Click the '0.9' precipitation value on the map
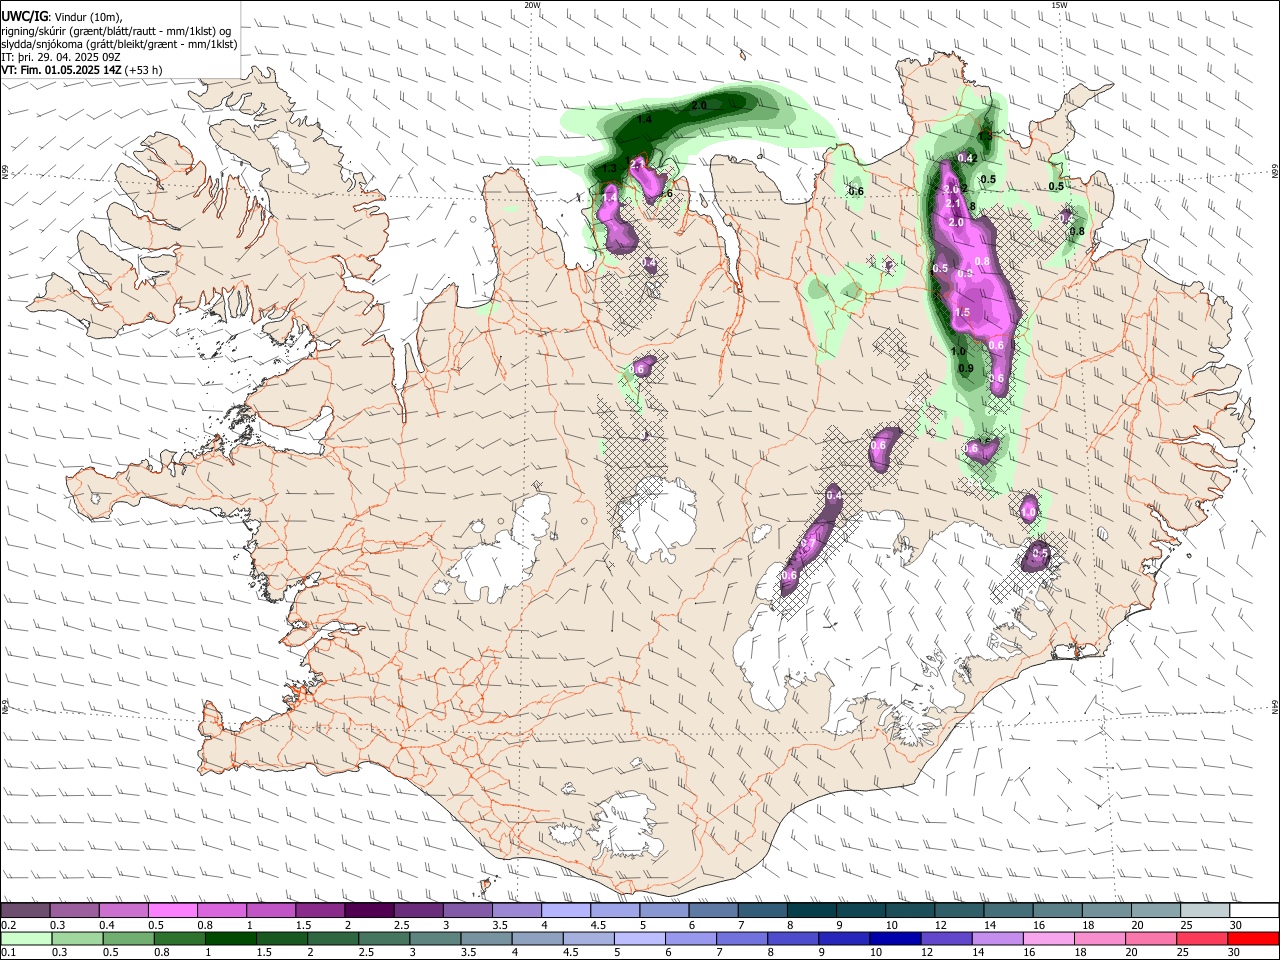Viewport: 1280px width, 960px height. pos(966,369)
